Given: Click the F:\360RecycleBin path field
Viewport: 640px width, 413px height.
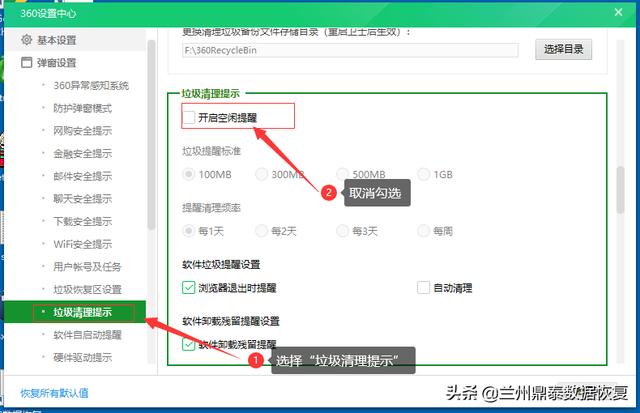Looking at the screenshot, I should [350, 51].
